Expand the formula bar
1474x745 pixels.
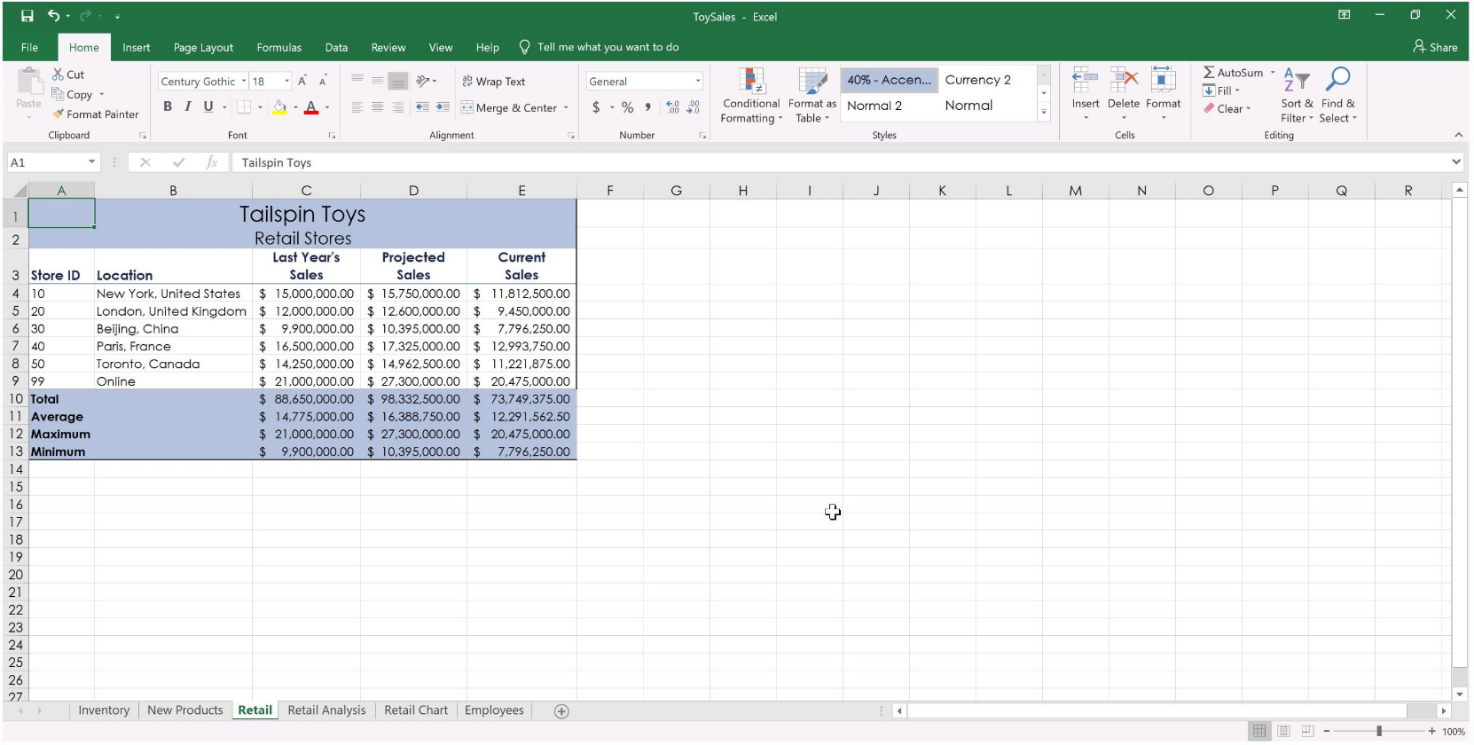pos(1456,162)
